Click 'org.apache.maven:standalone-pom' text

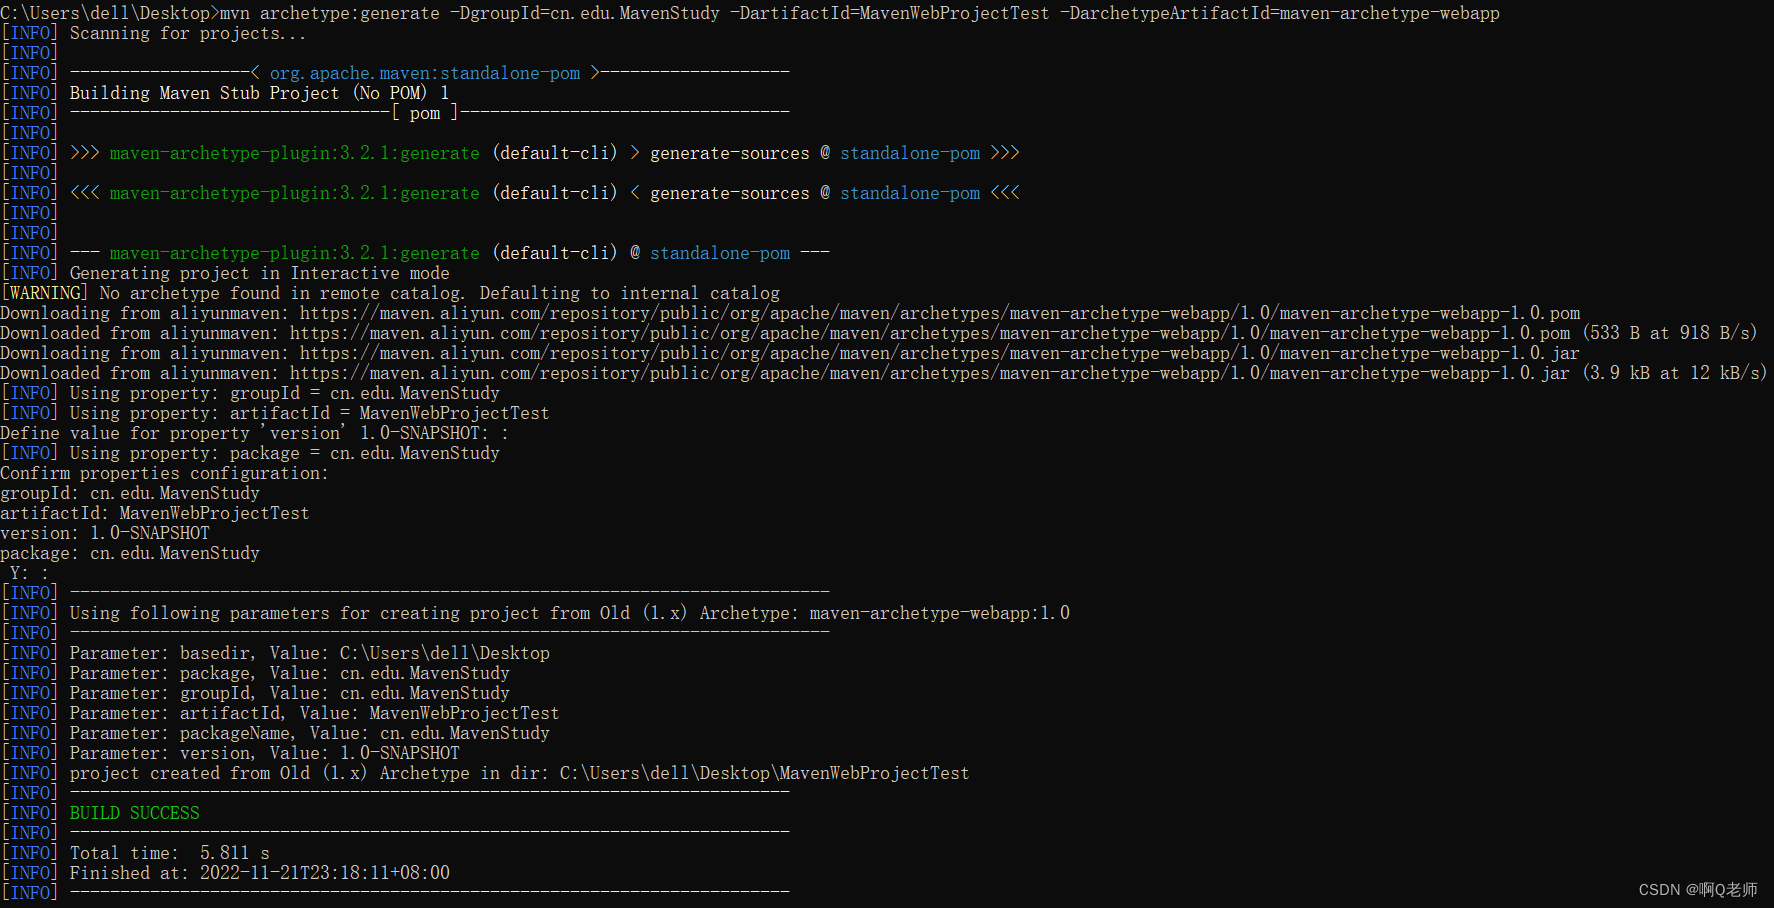click(425, 73)
